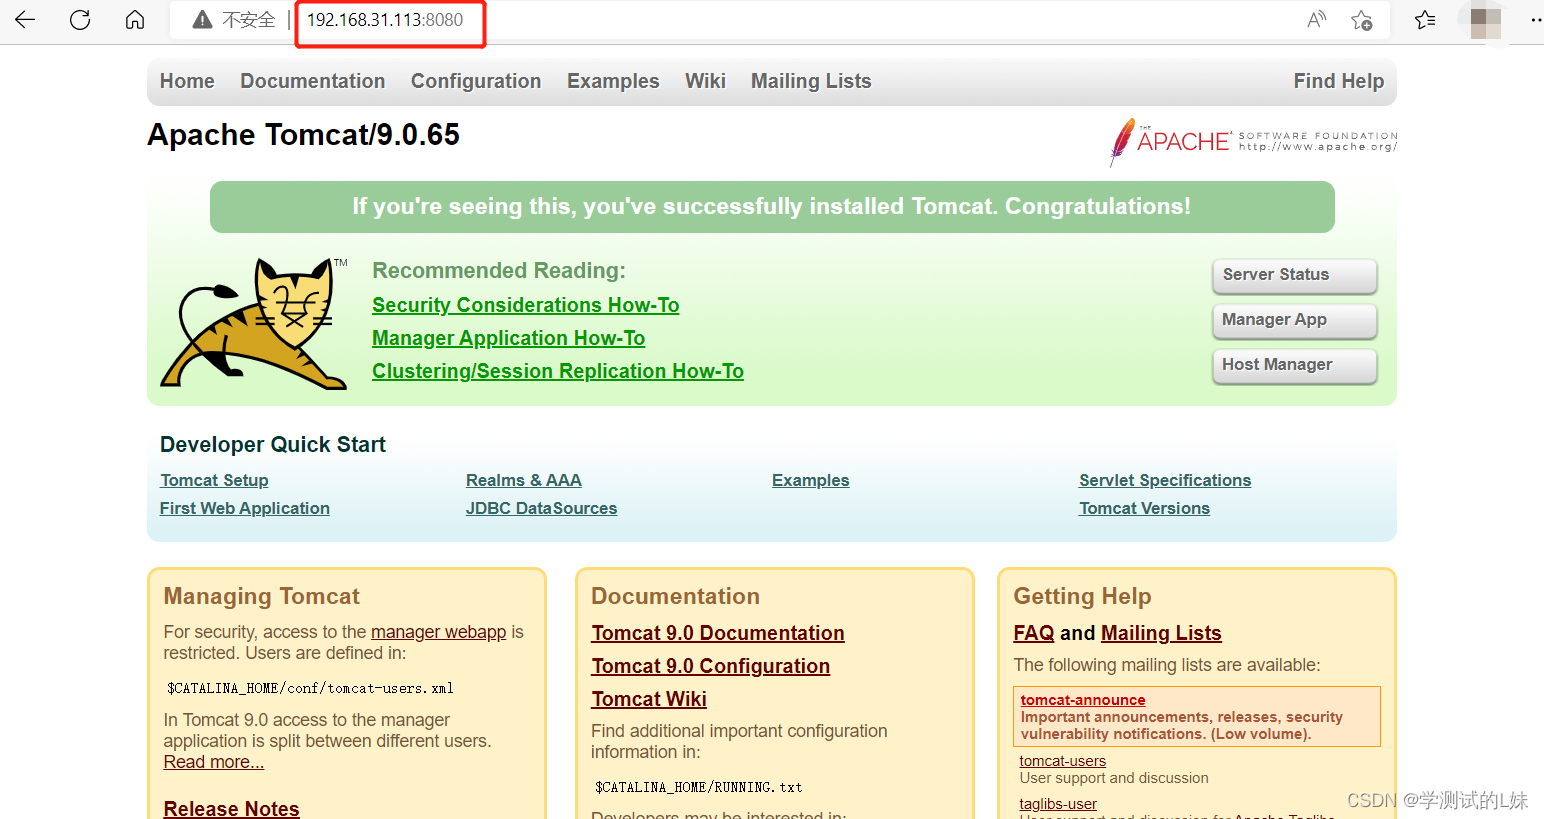
Task: Open Manager Application How-To link
Action: point(508,338)
